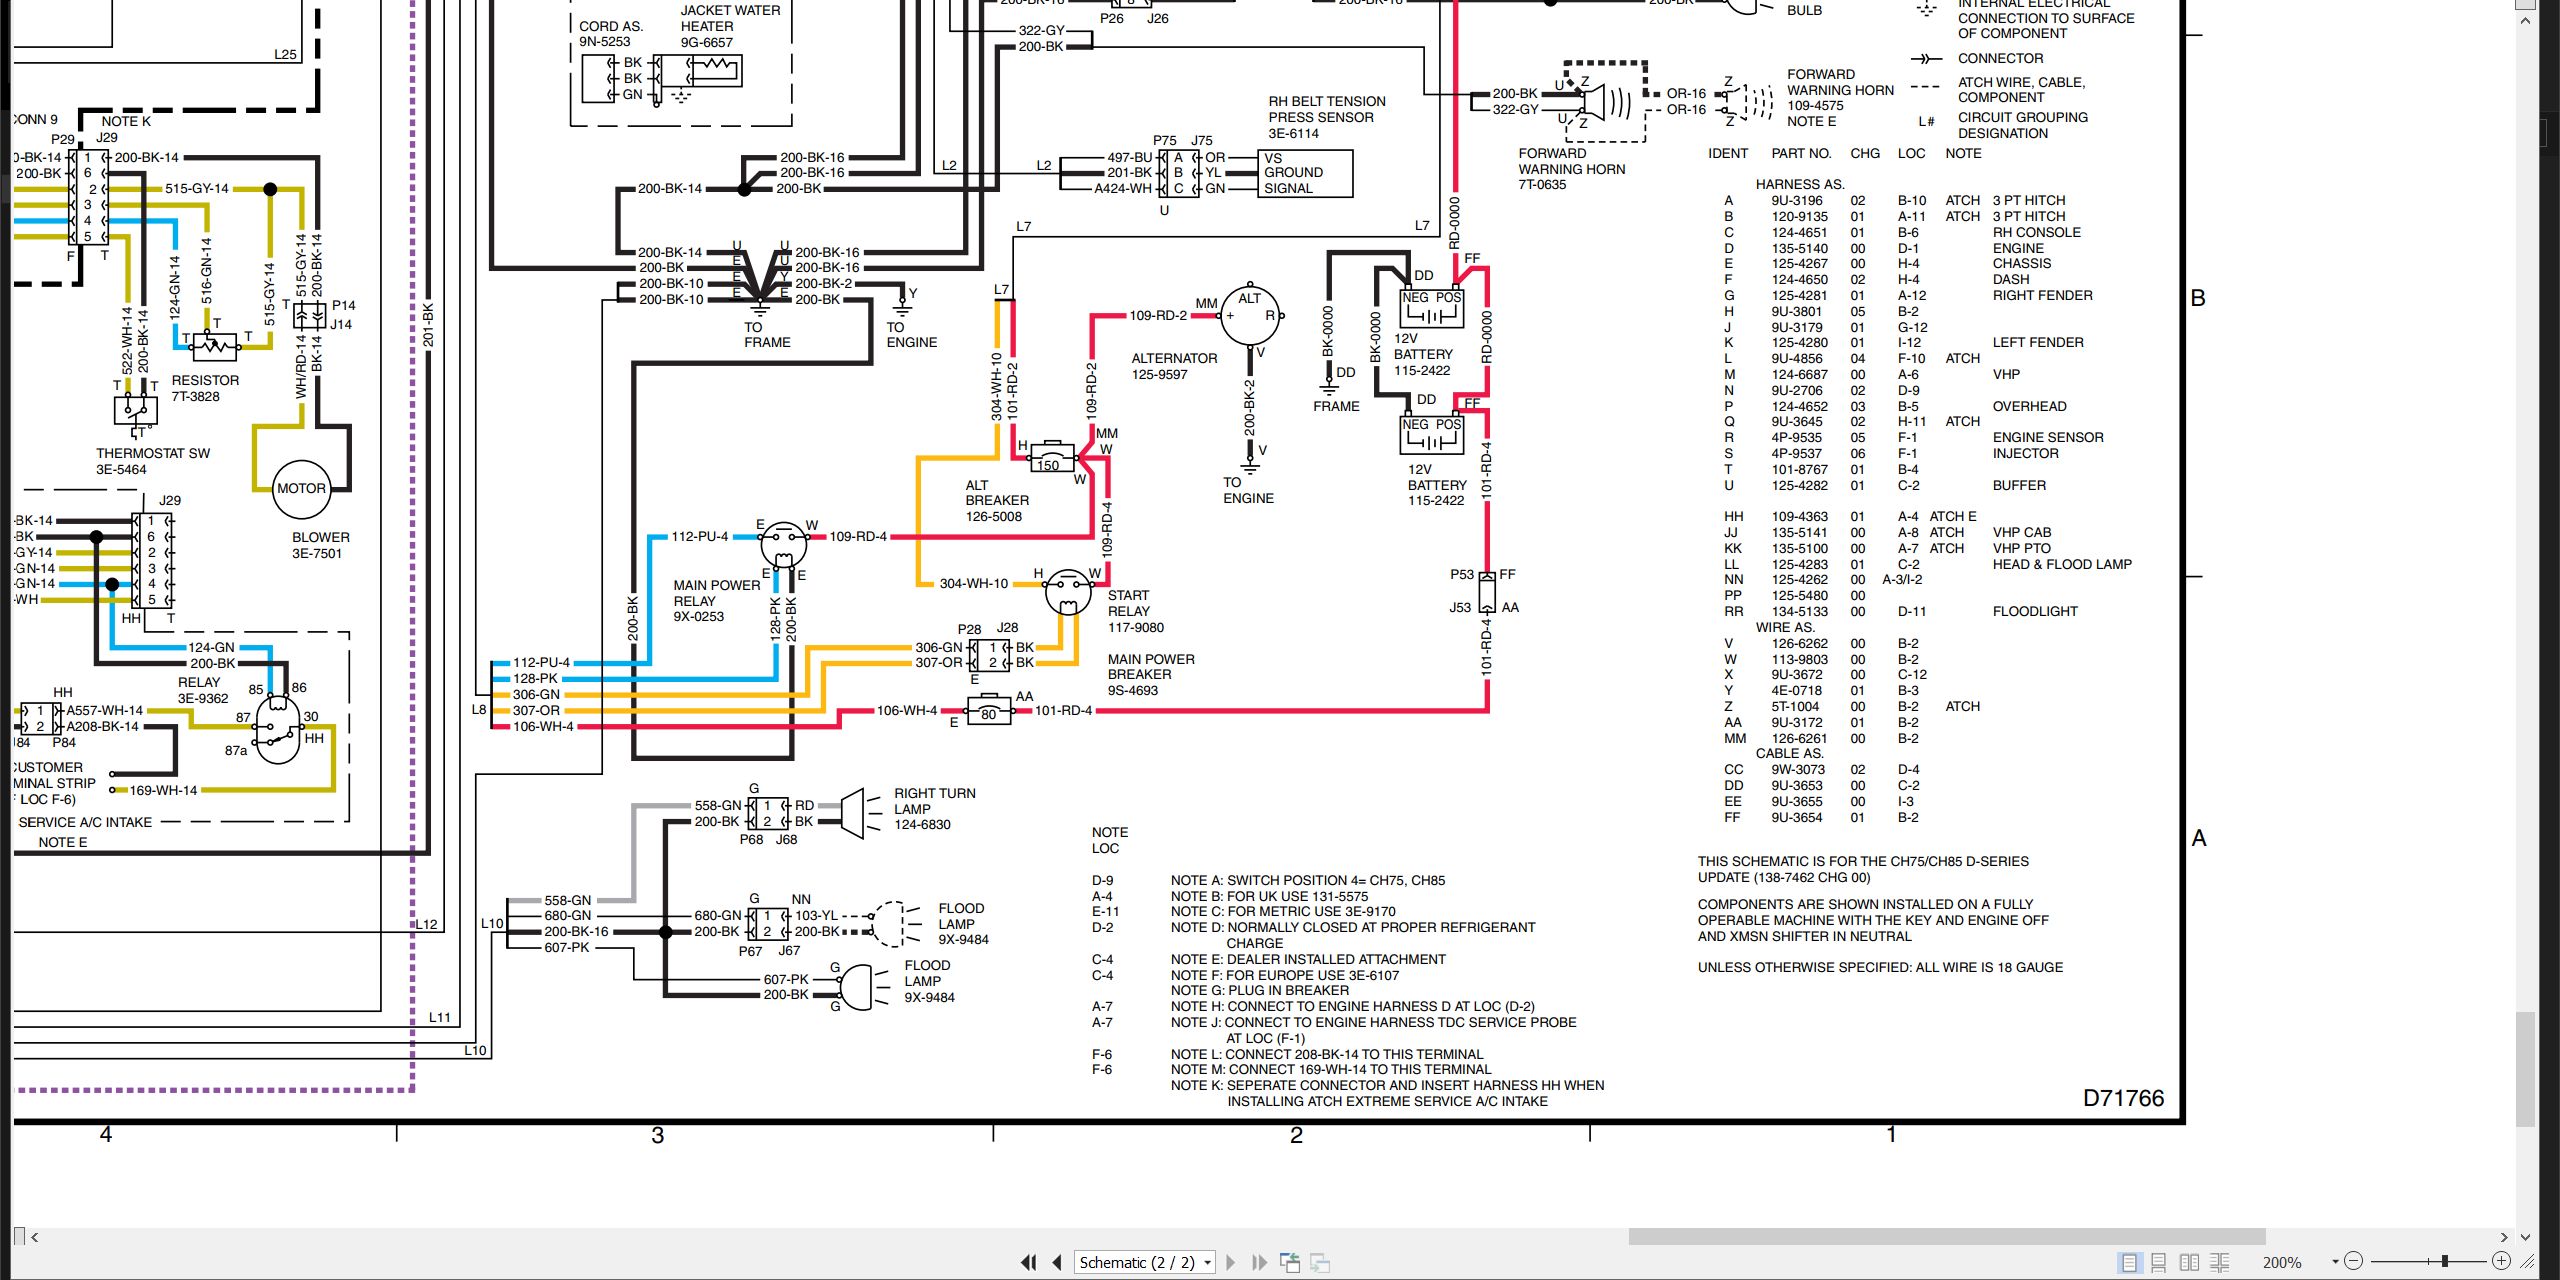The height and width of the screenshot is (1280, 2560).
Task: Click the zoom in plus icon
Action: point(2501,1262)
